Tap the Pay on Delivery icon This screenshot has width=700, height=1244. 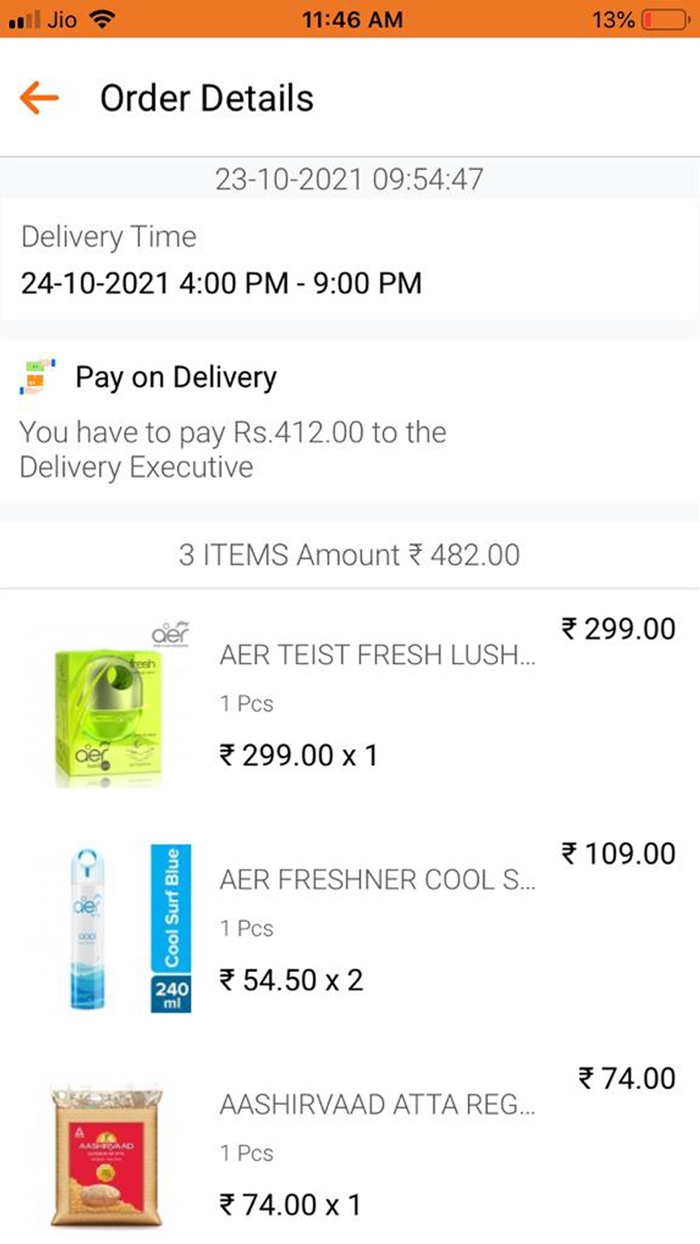pos(40,377)
